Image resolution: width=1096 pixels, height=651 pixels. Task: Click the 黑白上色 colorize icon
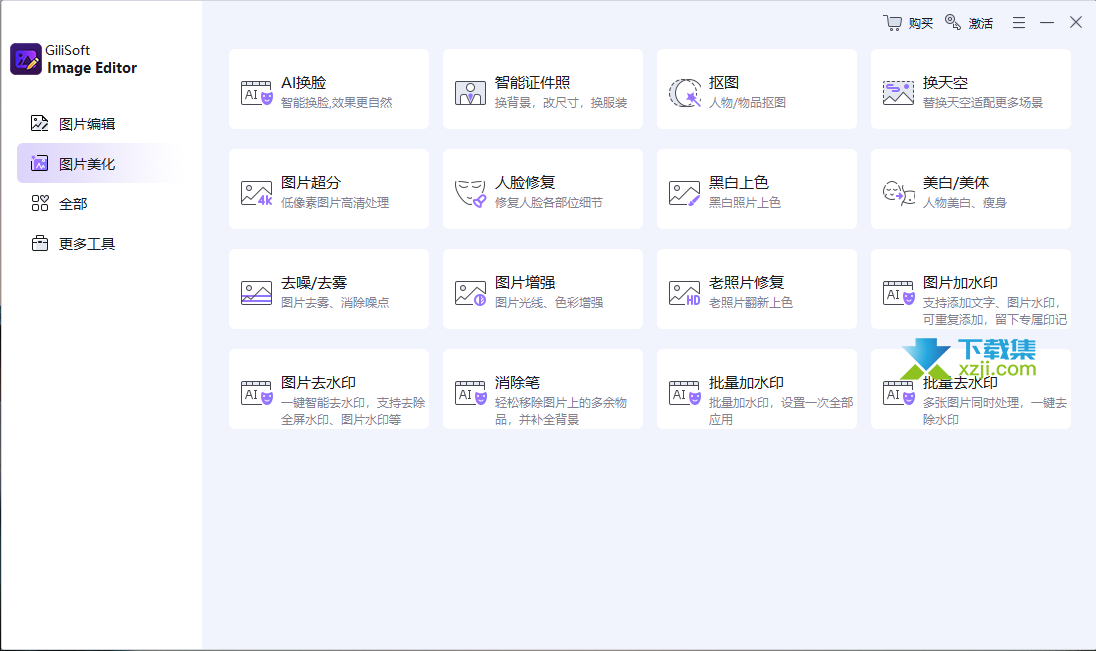(x=684, y=193)
